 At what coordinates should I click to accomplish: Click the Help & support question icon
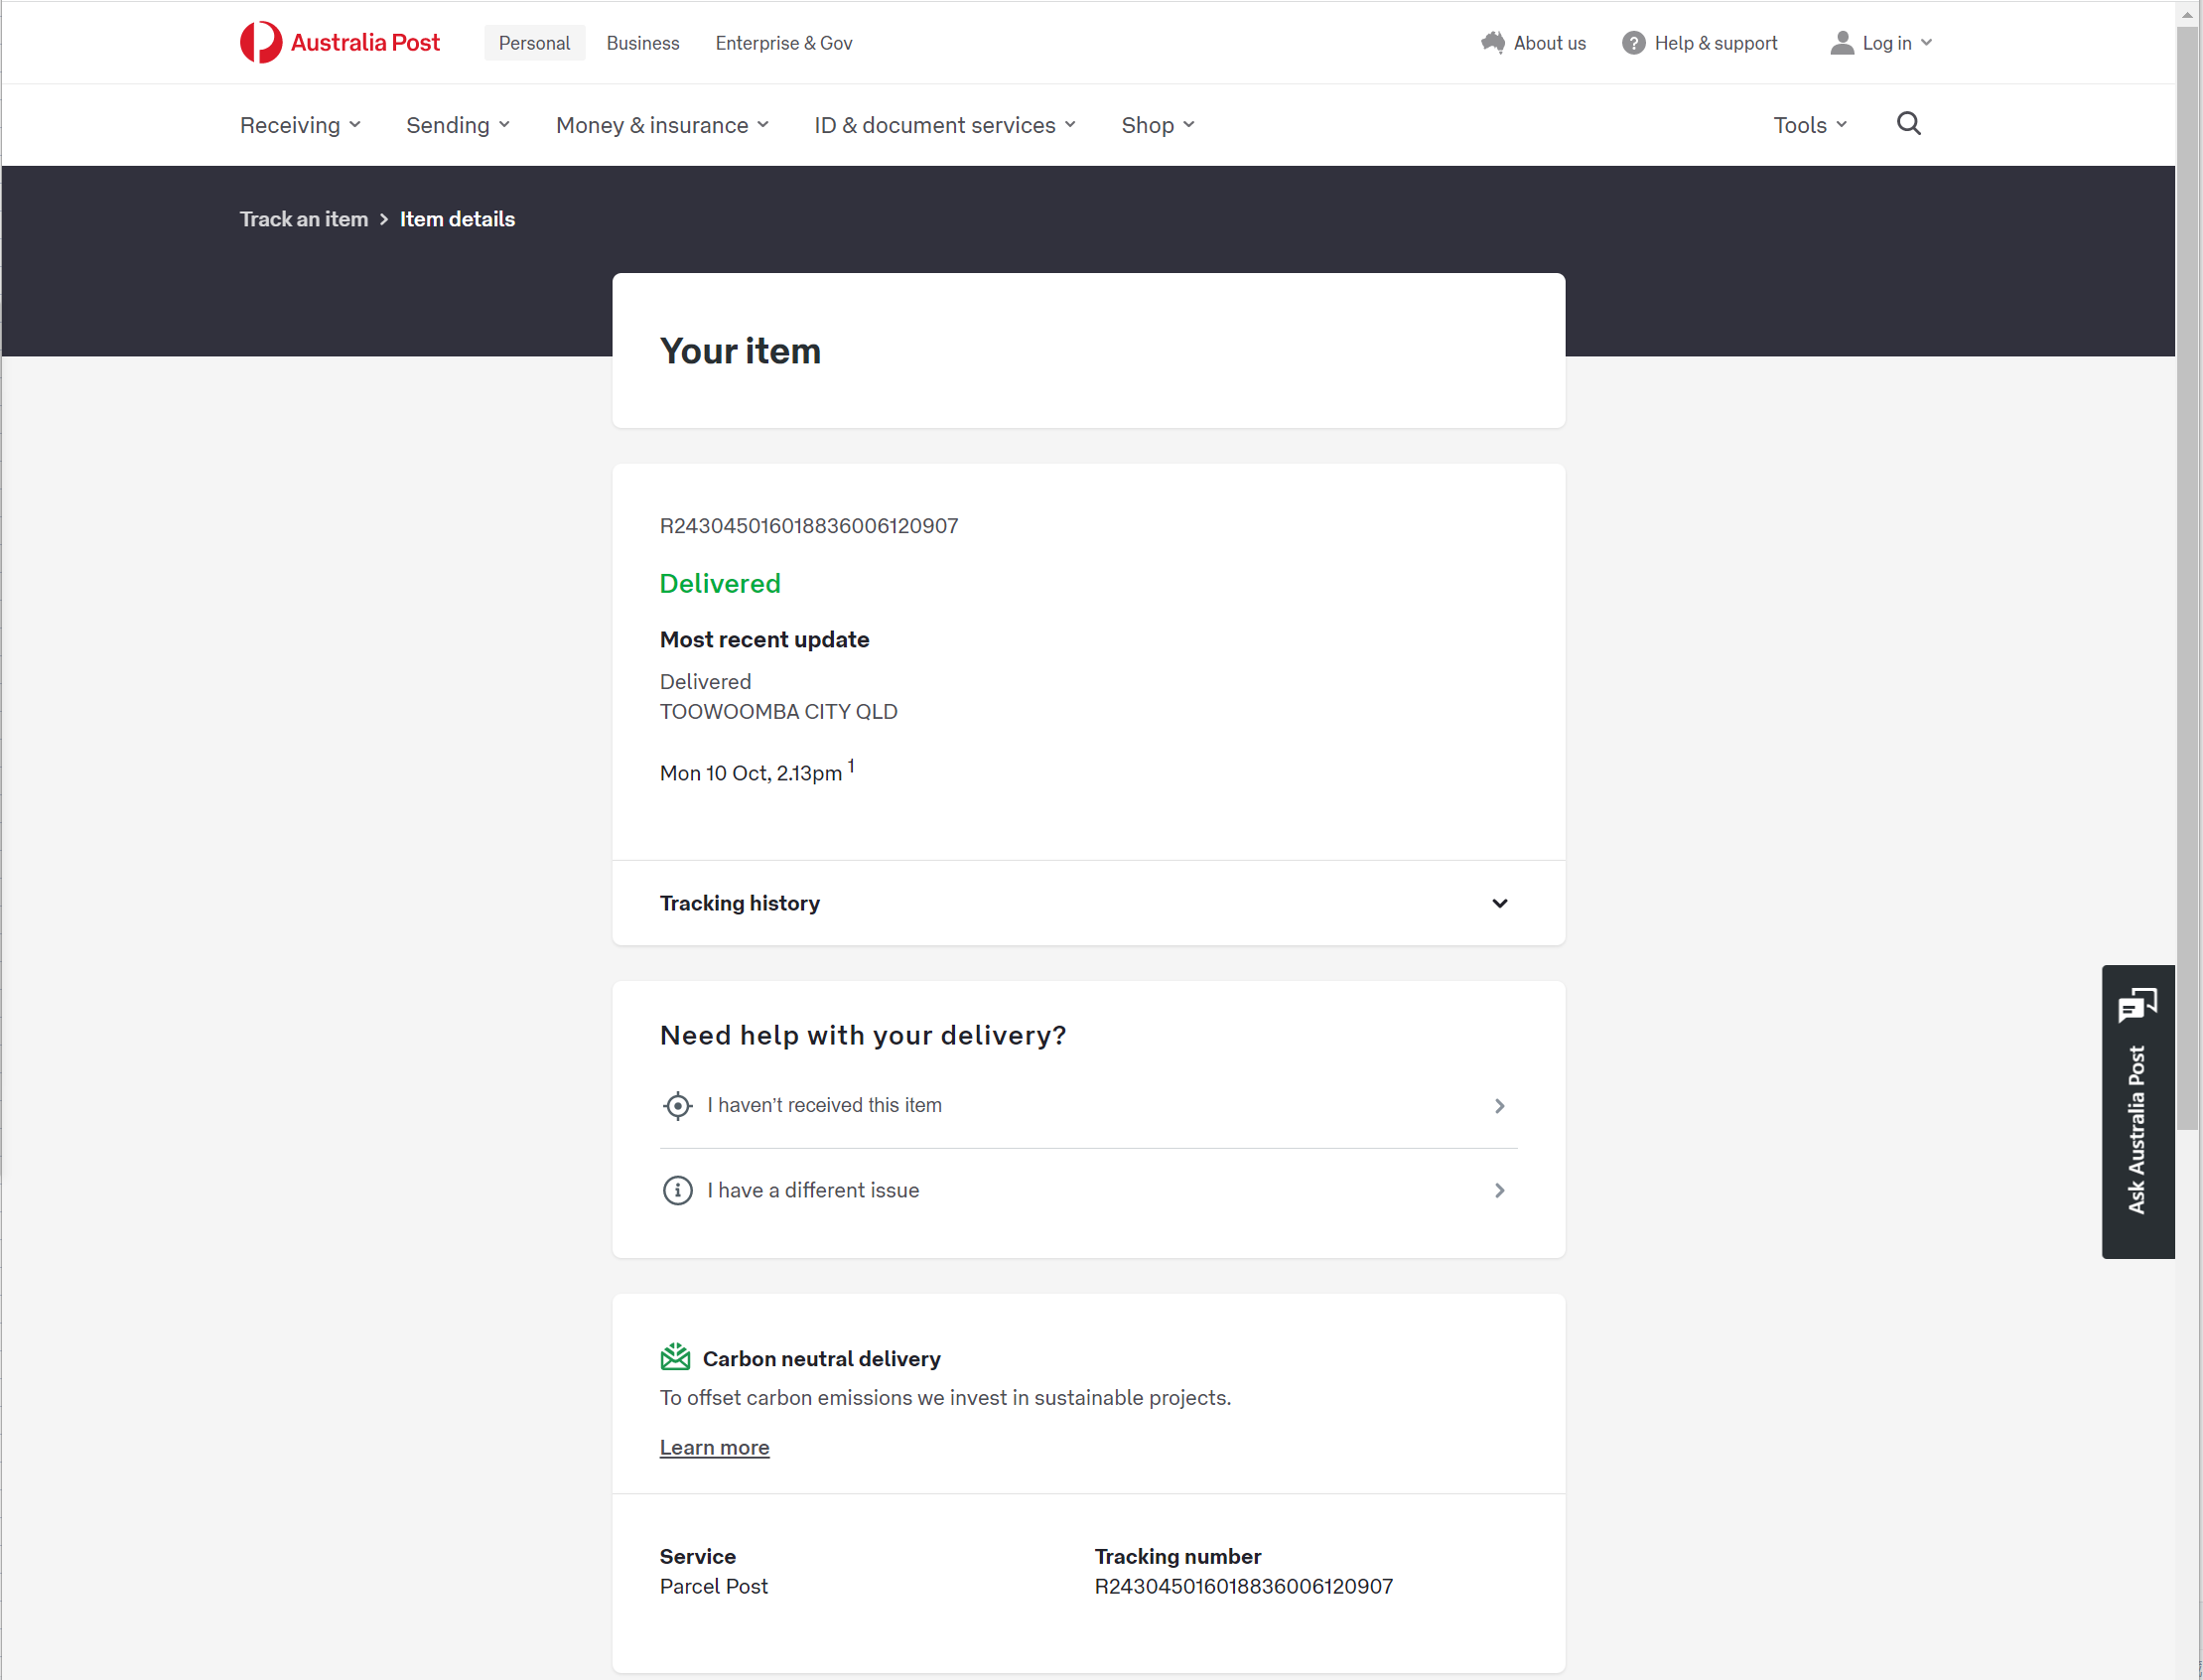click(1633, 43)
